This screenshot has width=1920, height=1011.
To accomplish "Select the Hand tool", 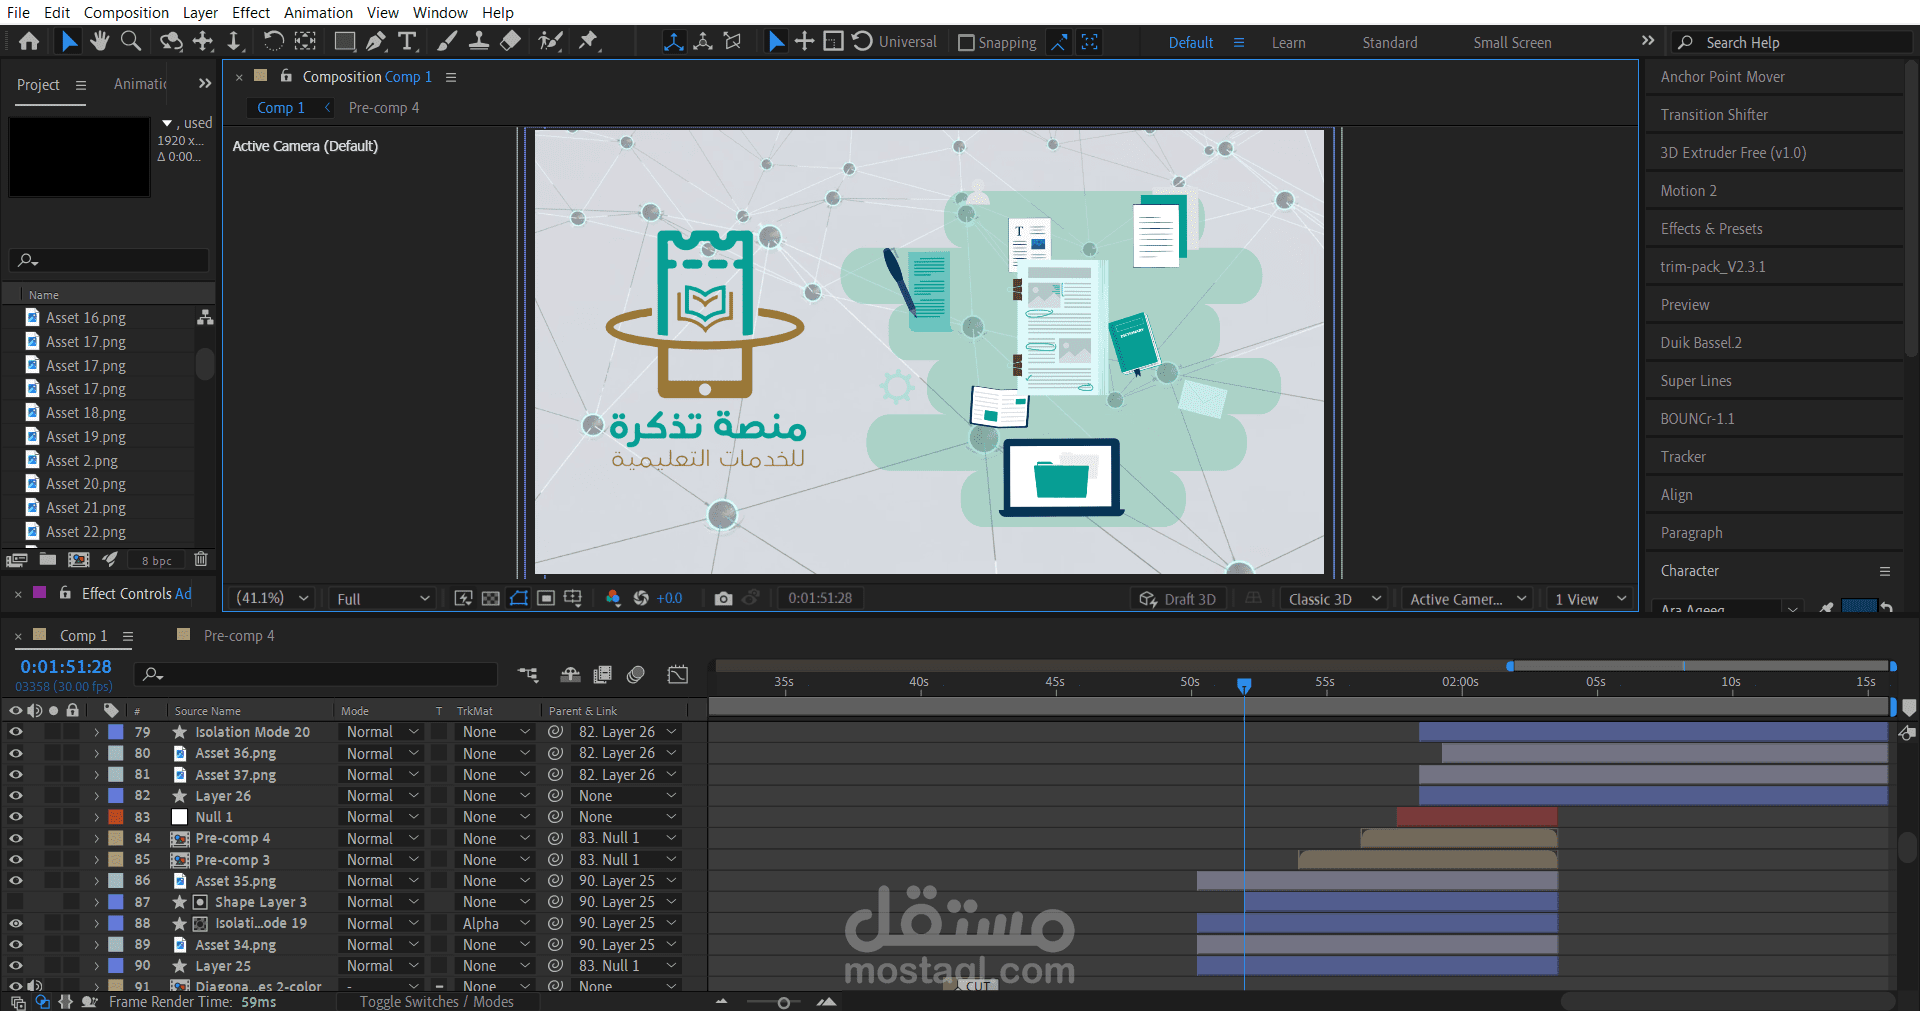I will point(99,42).
